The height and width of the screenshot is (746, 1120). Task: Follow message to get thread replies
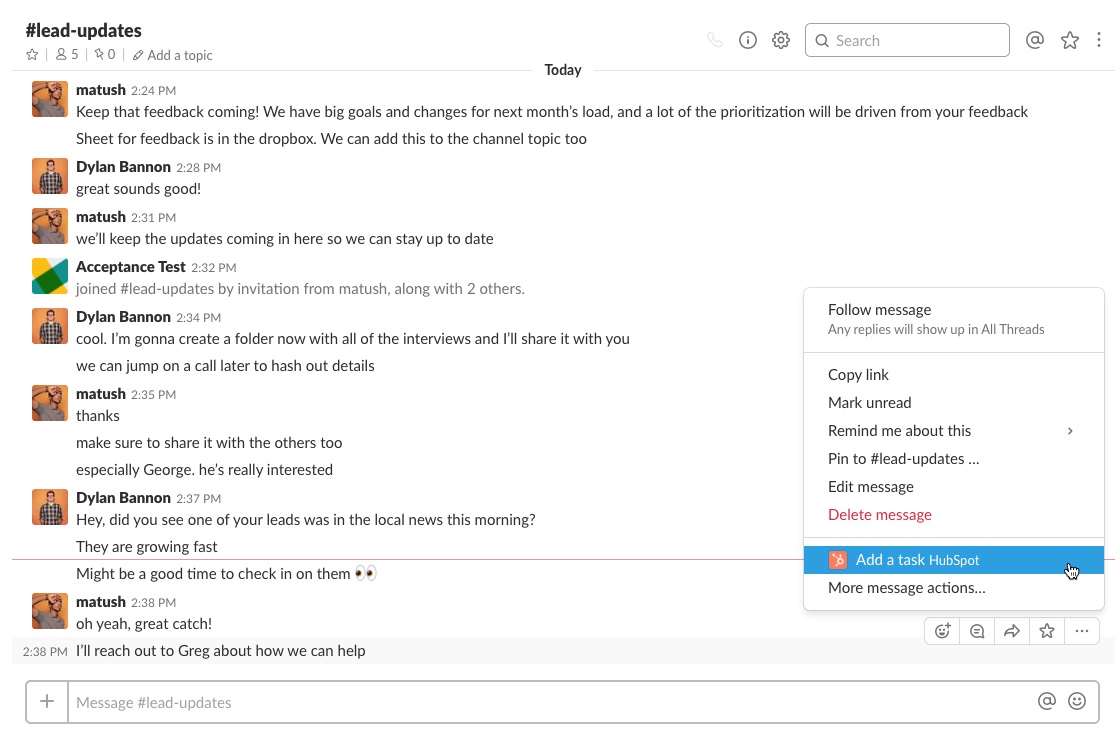[x=879, y=310]
